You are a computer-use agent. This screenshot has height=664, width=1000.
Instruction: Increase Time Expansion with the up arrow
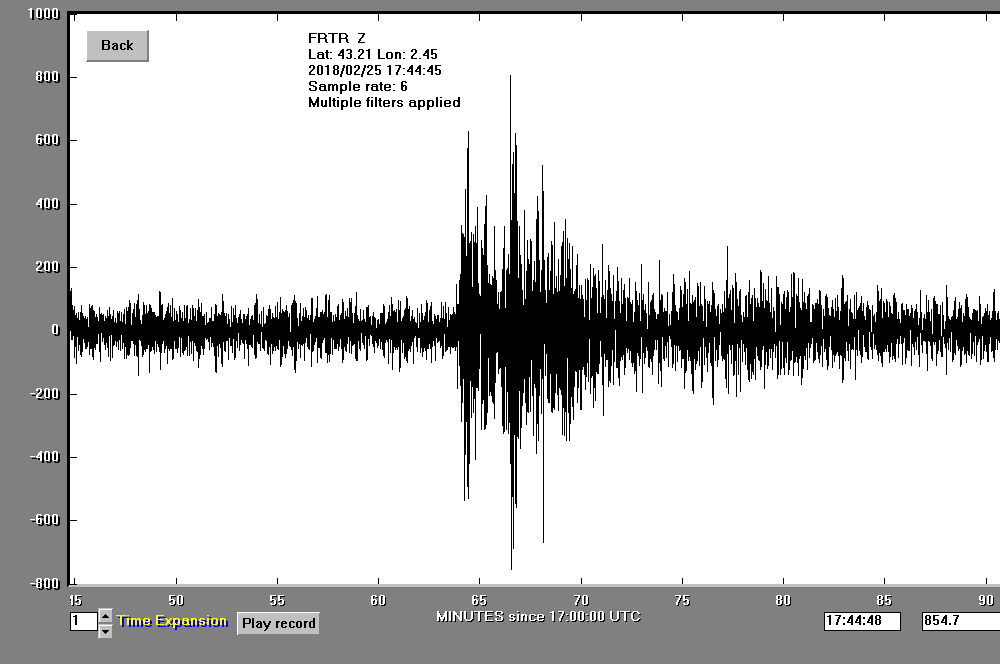(105, 616)
